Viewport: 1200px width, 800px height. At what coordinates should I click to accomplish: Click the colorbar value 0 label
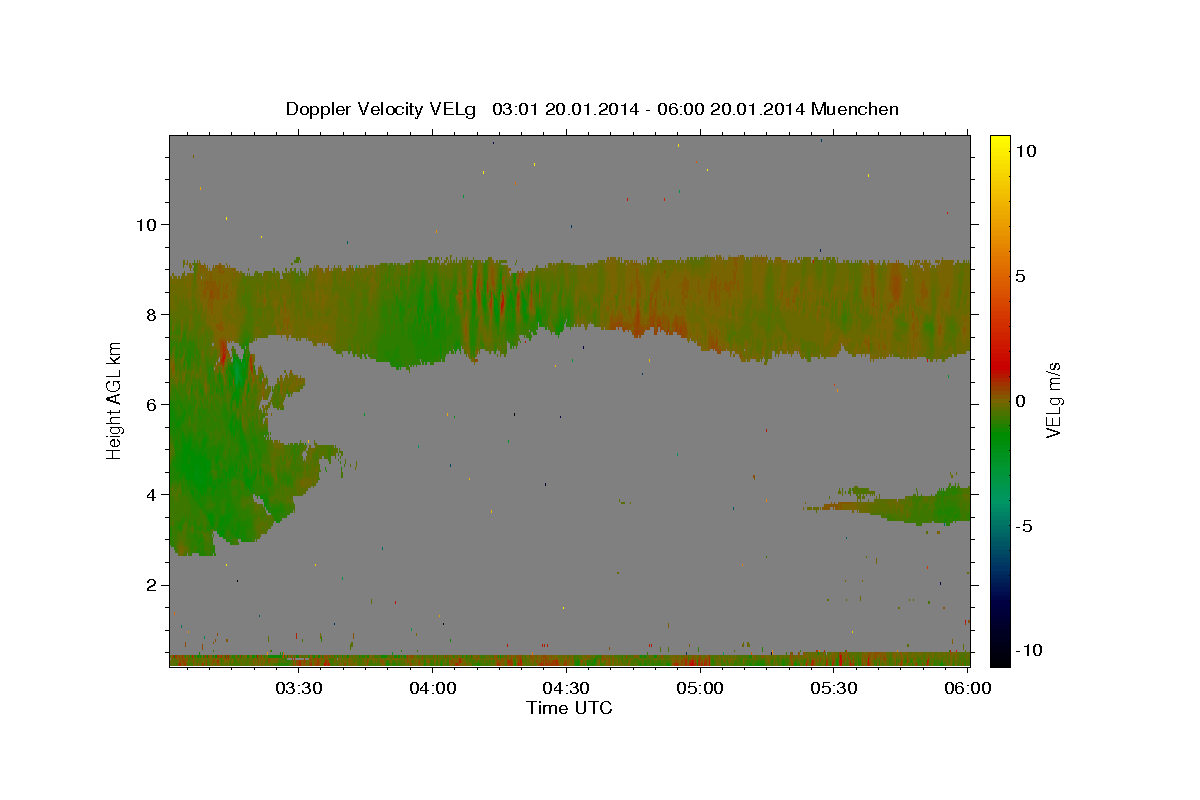(1020, 401)
